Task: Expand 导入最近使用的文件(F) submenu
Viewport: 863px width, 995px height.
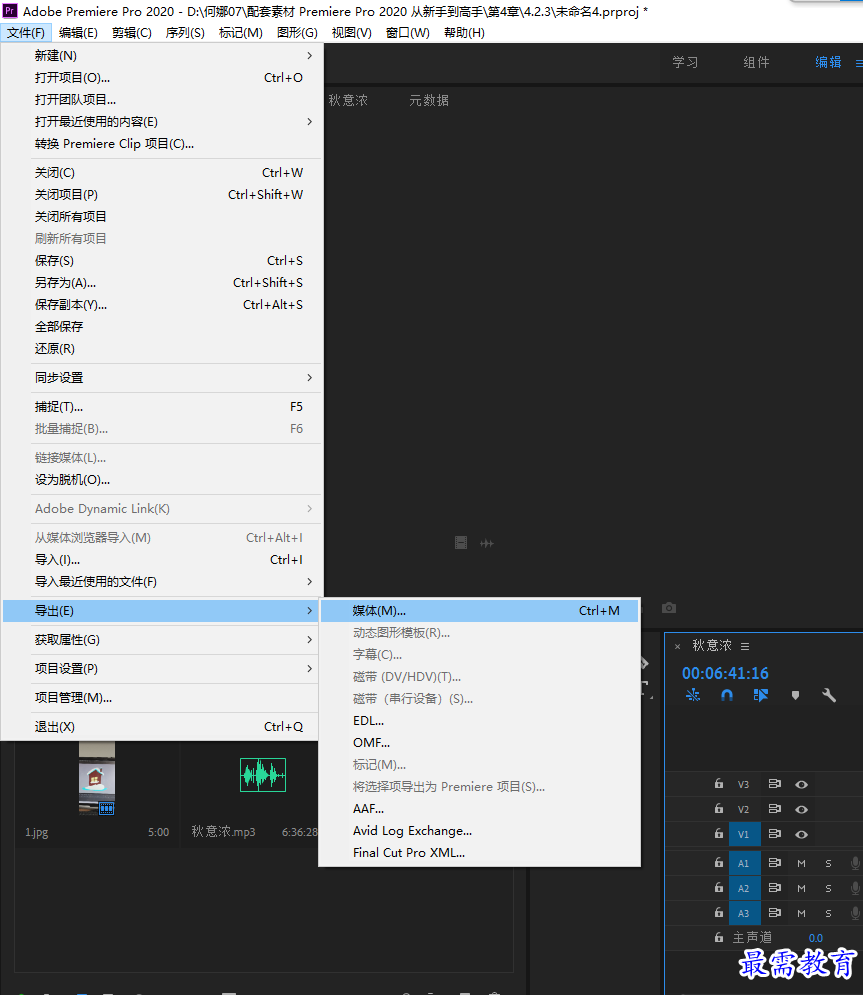Action: point(162,582)
